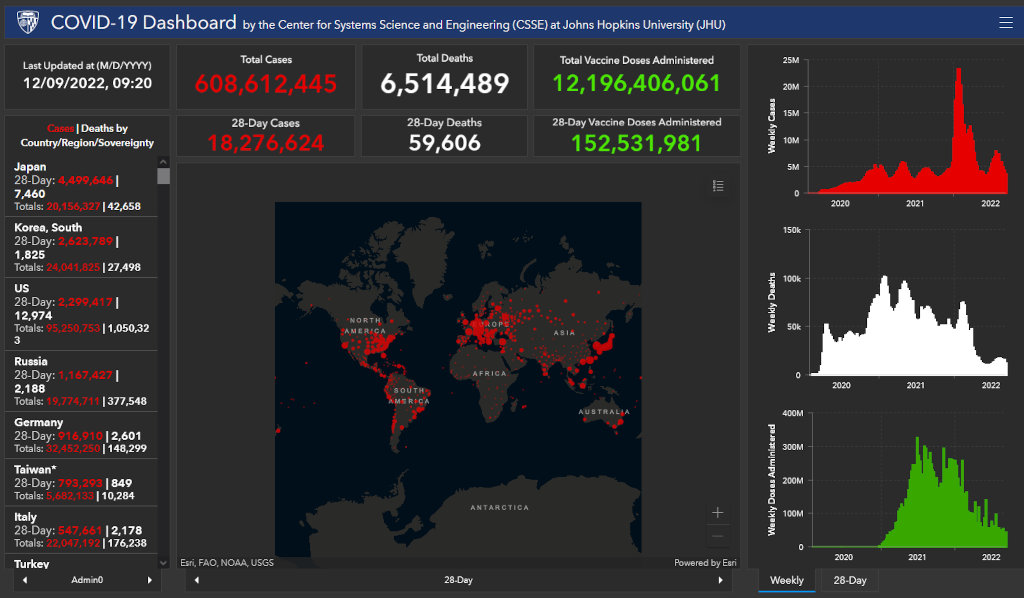Click Australia label on map
1024x598 pixels.
click(604, 412)
